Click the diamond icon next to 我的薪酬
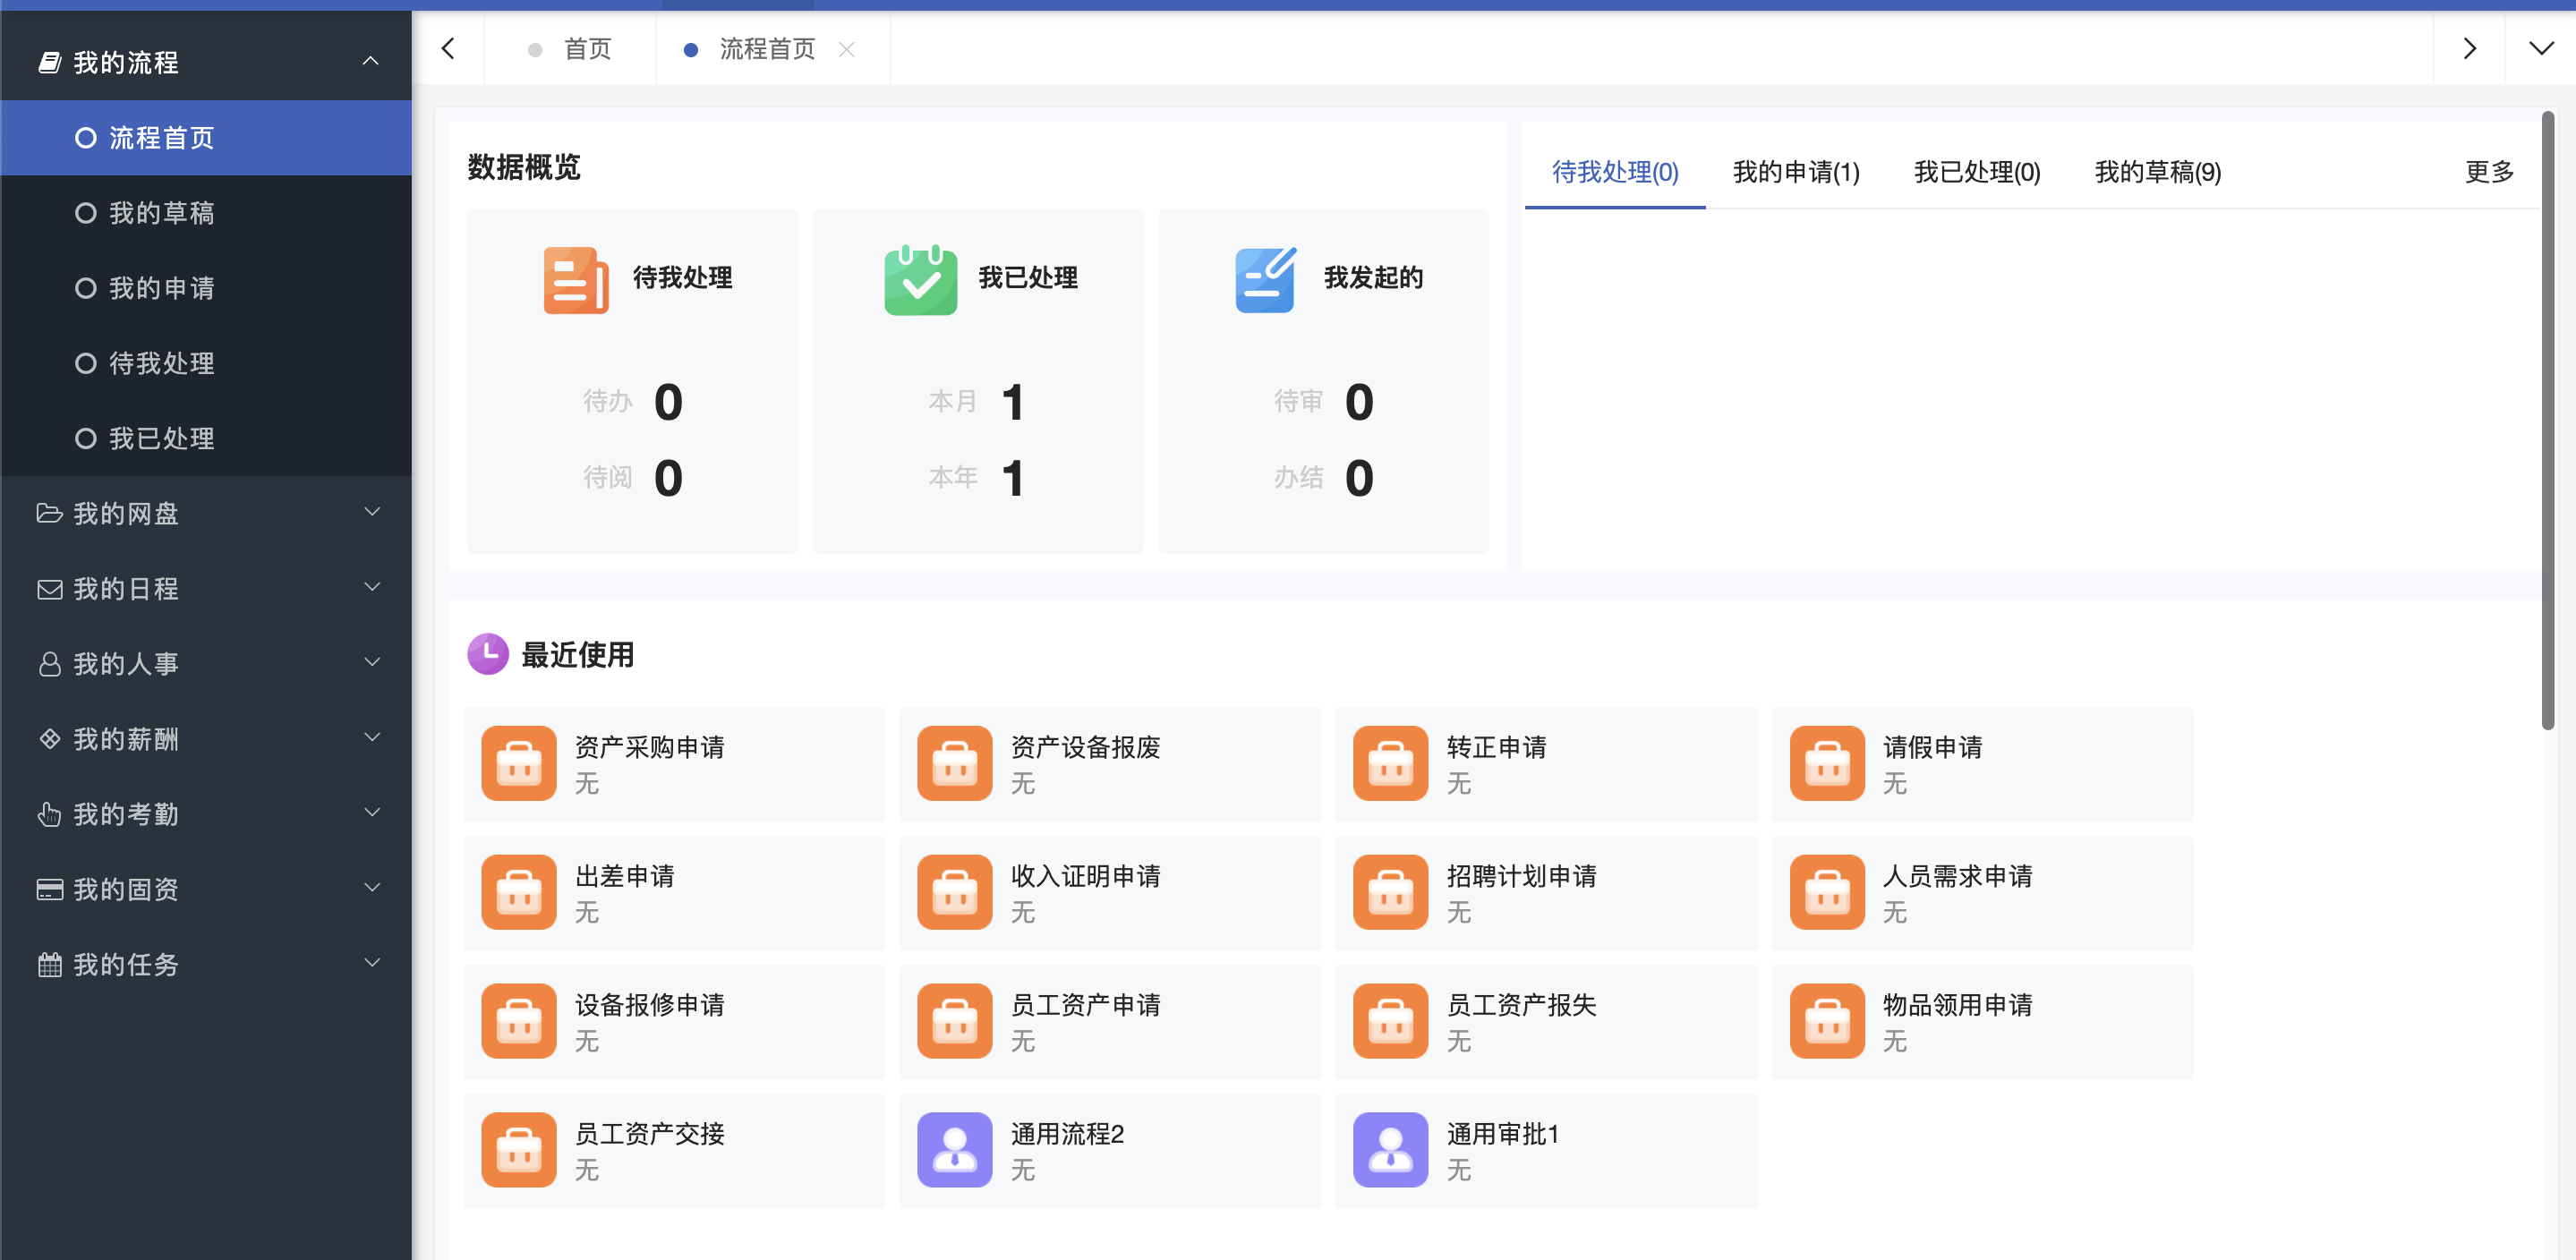 pyautogui.click(x=49, y=739)
